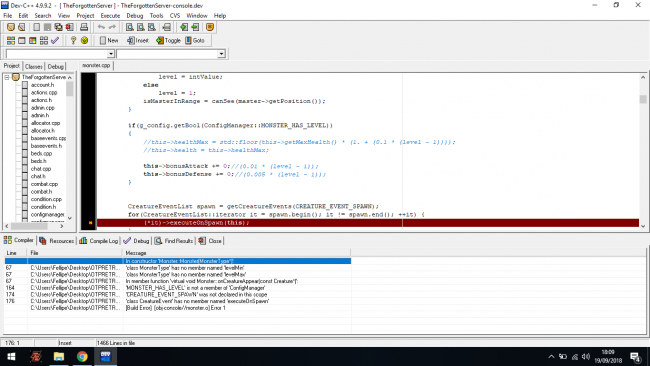Click project tree horizontal scroll right arrow

coord(62,226)
